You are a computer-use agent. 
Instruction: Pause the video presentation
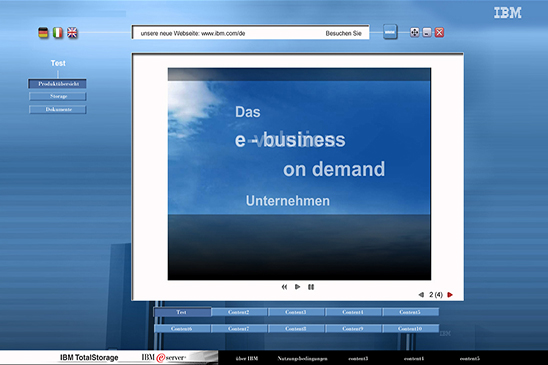click(x=311, y=287)
